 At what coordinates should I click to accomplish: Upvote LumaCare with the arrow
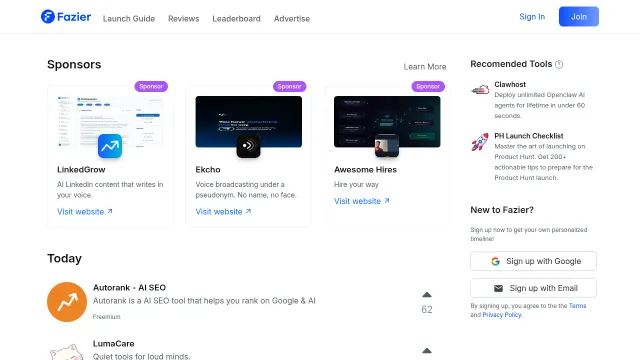coord(427,351)
